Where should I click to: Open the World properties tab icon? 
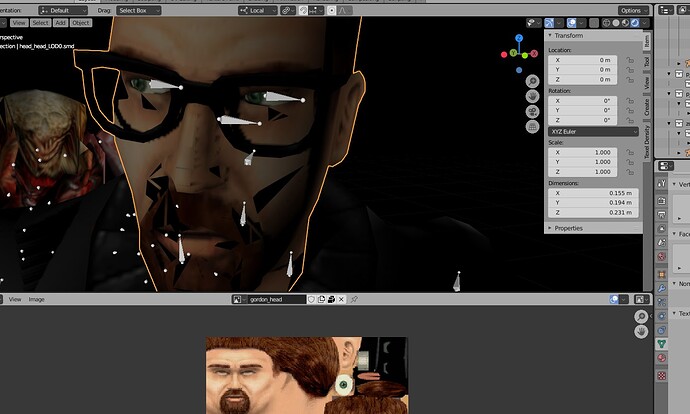coord(661,256)
